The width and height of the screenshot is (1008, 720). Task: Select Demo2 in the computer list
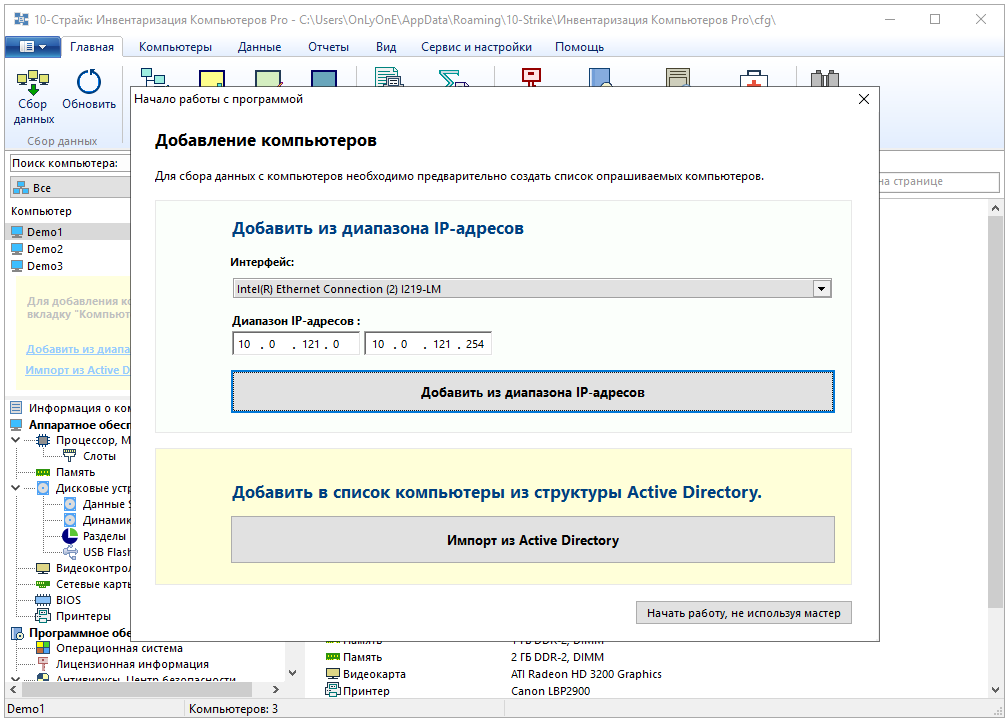point(45,249)
